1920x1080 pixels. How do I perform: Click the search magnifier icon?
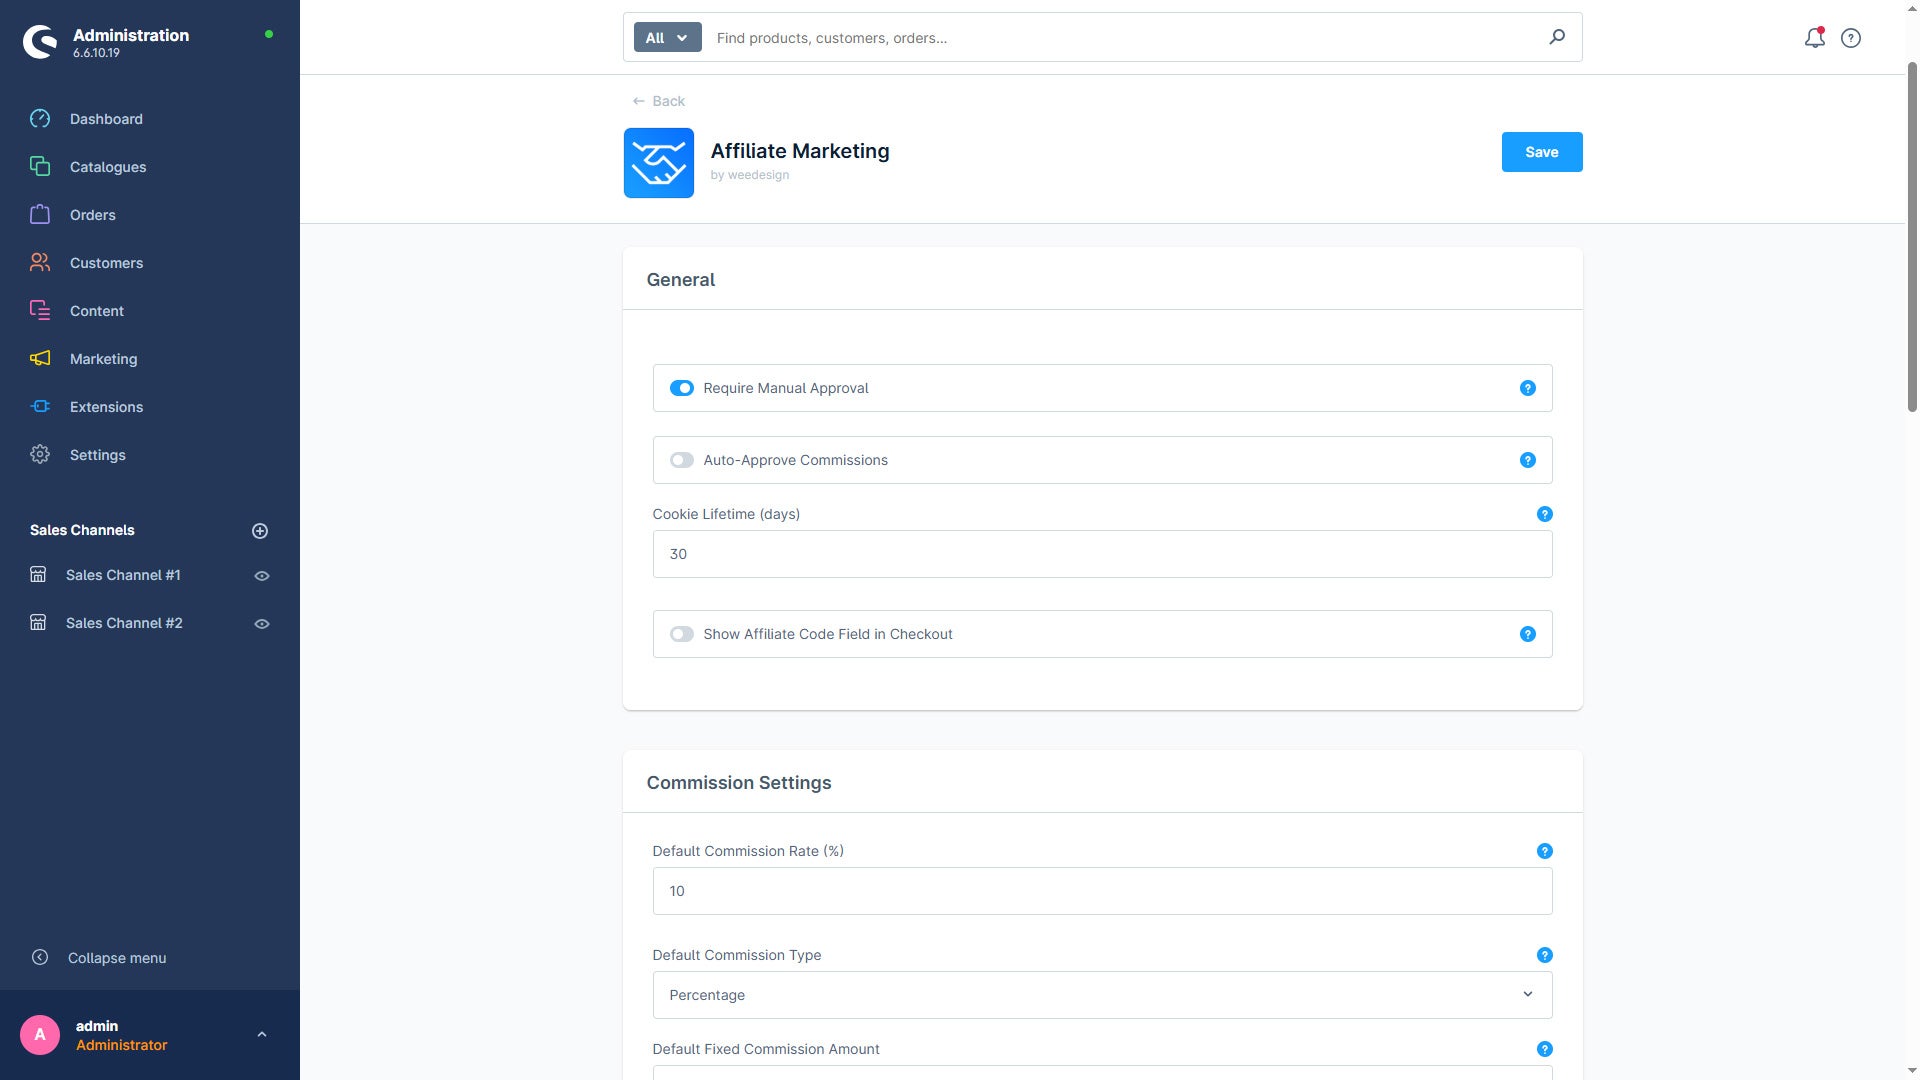[x=1557, y=37]
